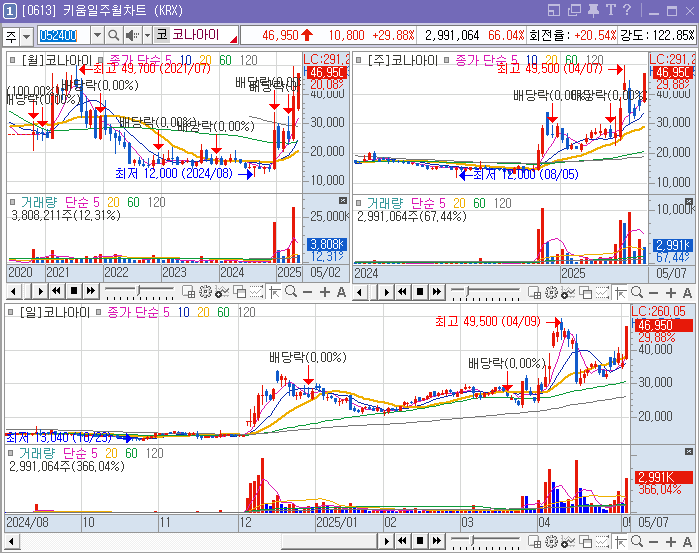Screen dimensions: 699x553
Task: Click the detach window icon in title bar
Action: [554, 10]
